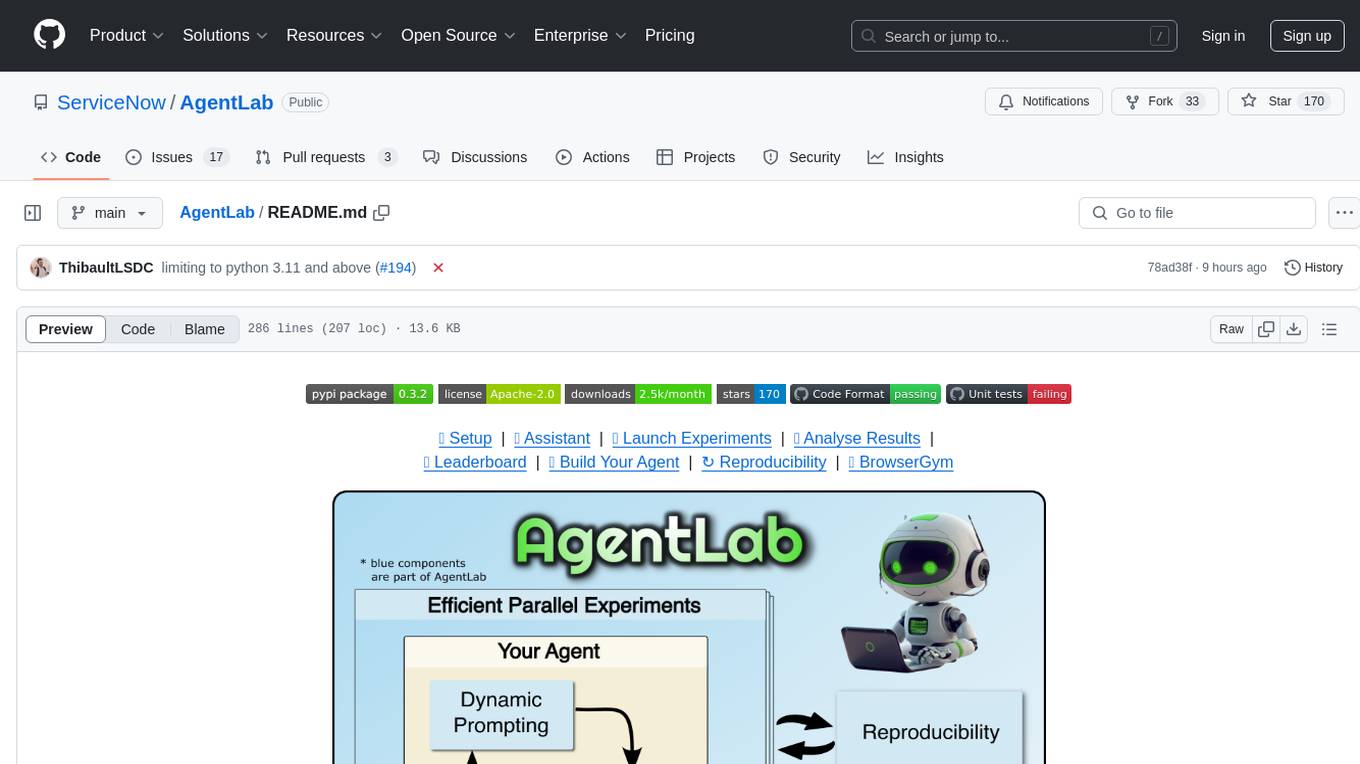Open ThibaultLSDC avatar profile
Screen dimensions: 1360x764
click(x=40, y=267)
